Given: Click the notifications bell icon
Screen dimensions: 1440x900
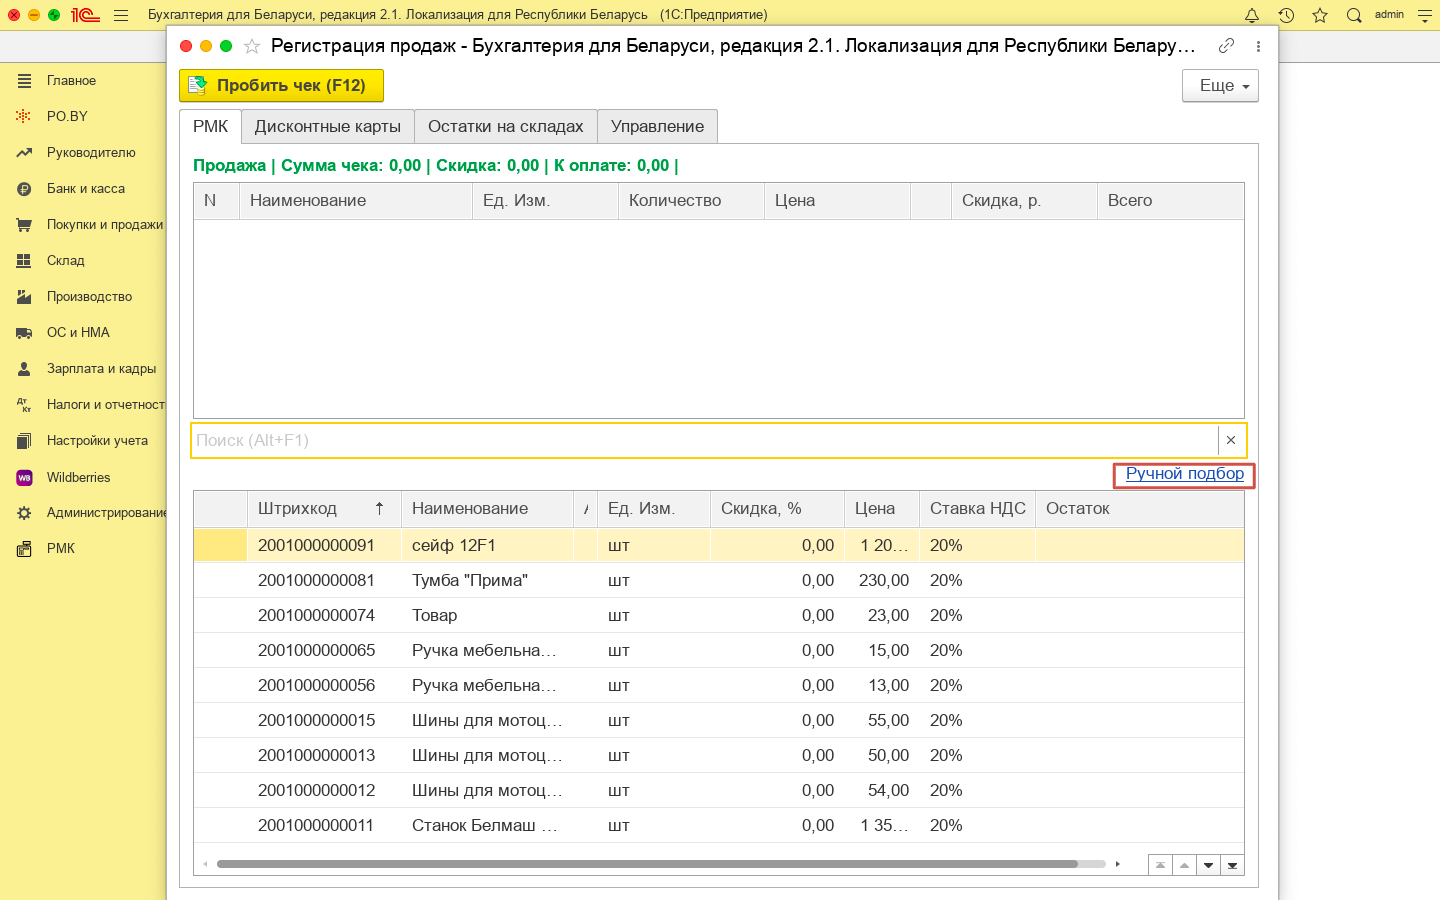Looking at the screenshot, I should (x=1251, y=15).
